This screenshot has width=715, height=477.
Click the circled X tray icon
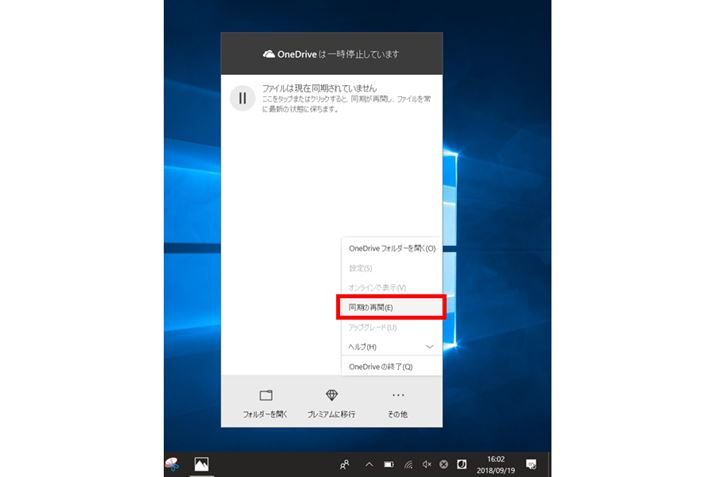click(x=443, y=464)
